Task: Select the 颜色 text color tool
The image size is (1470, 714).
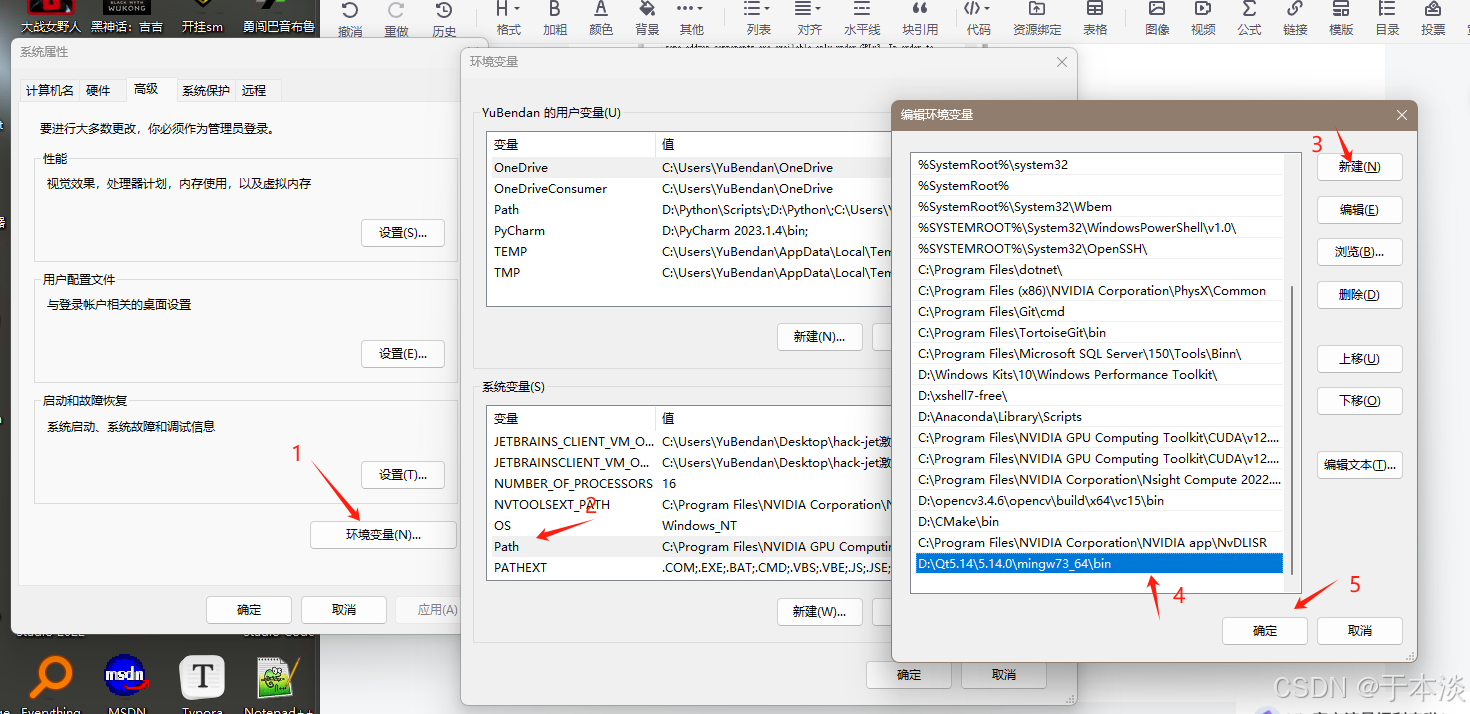Action: (x=601, y=9)
